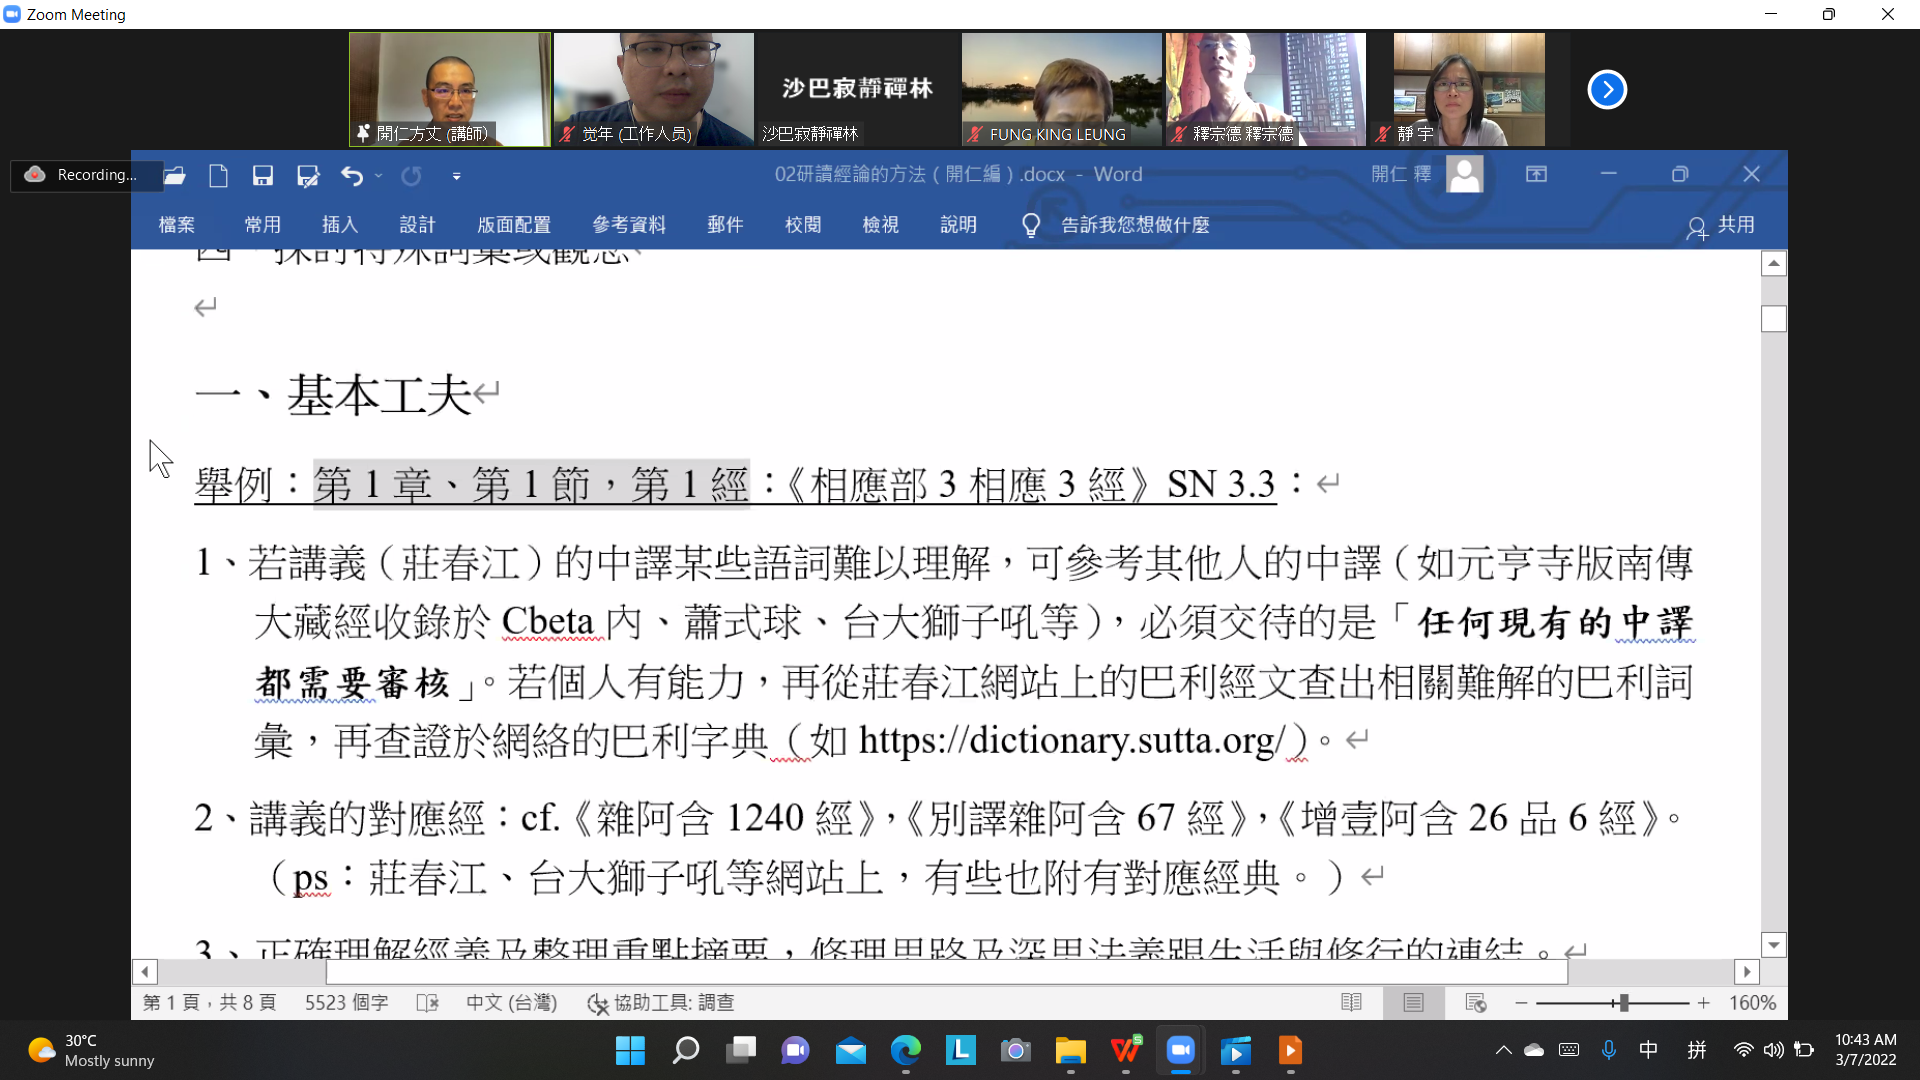Click the 160% zoom level button

coord(1752,1003)
